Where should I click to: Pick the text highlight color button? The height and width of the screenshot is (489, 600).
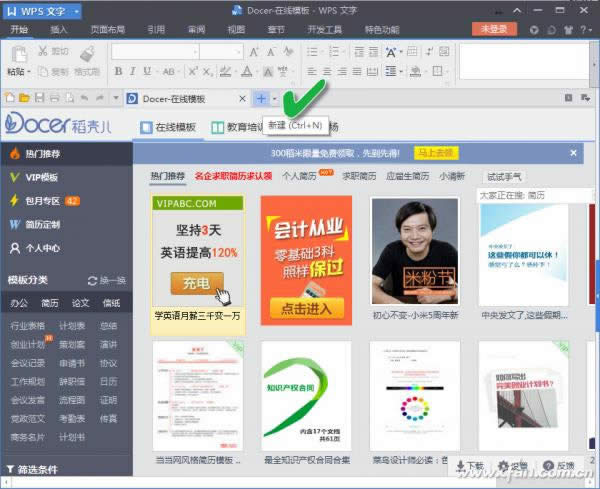pyautogui.click(x=226, y=72)
